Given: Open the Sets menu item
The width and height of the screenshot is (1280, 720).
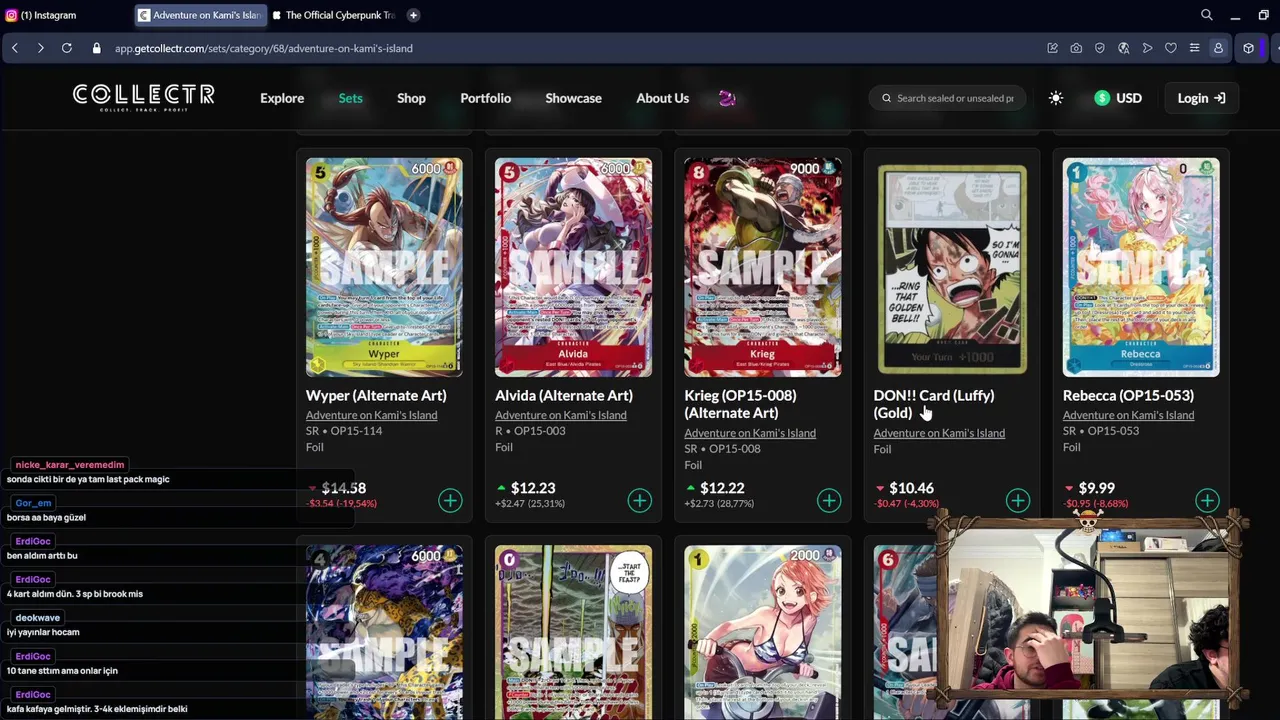Looking at the screenshot, I should pyautogui.click(x=350, y=98).
